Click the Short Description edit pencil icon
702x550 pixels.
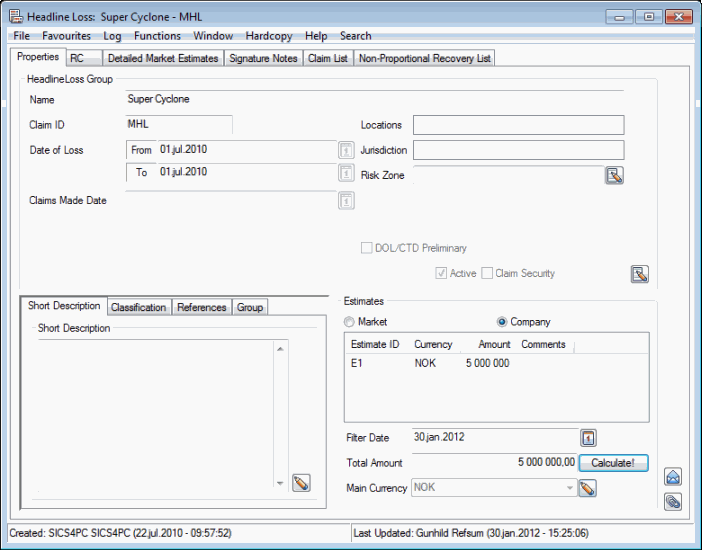[x=301, y=483]
